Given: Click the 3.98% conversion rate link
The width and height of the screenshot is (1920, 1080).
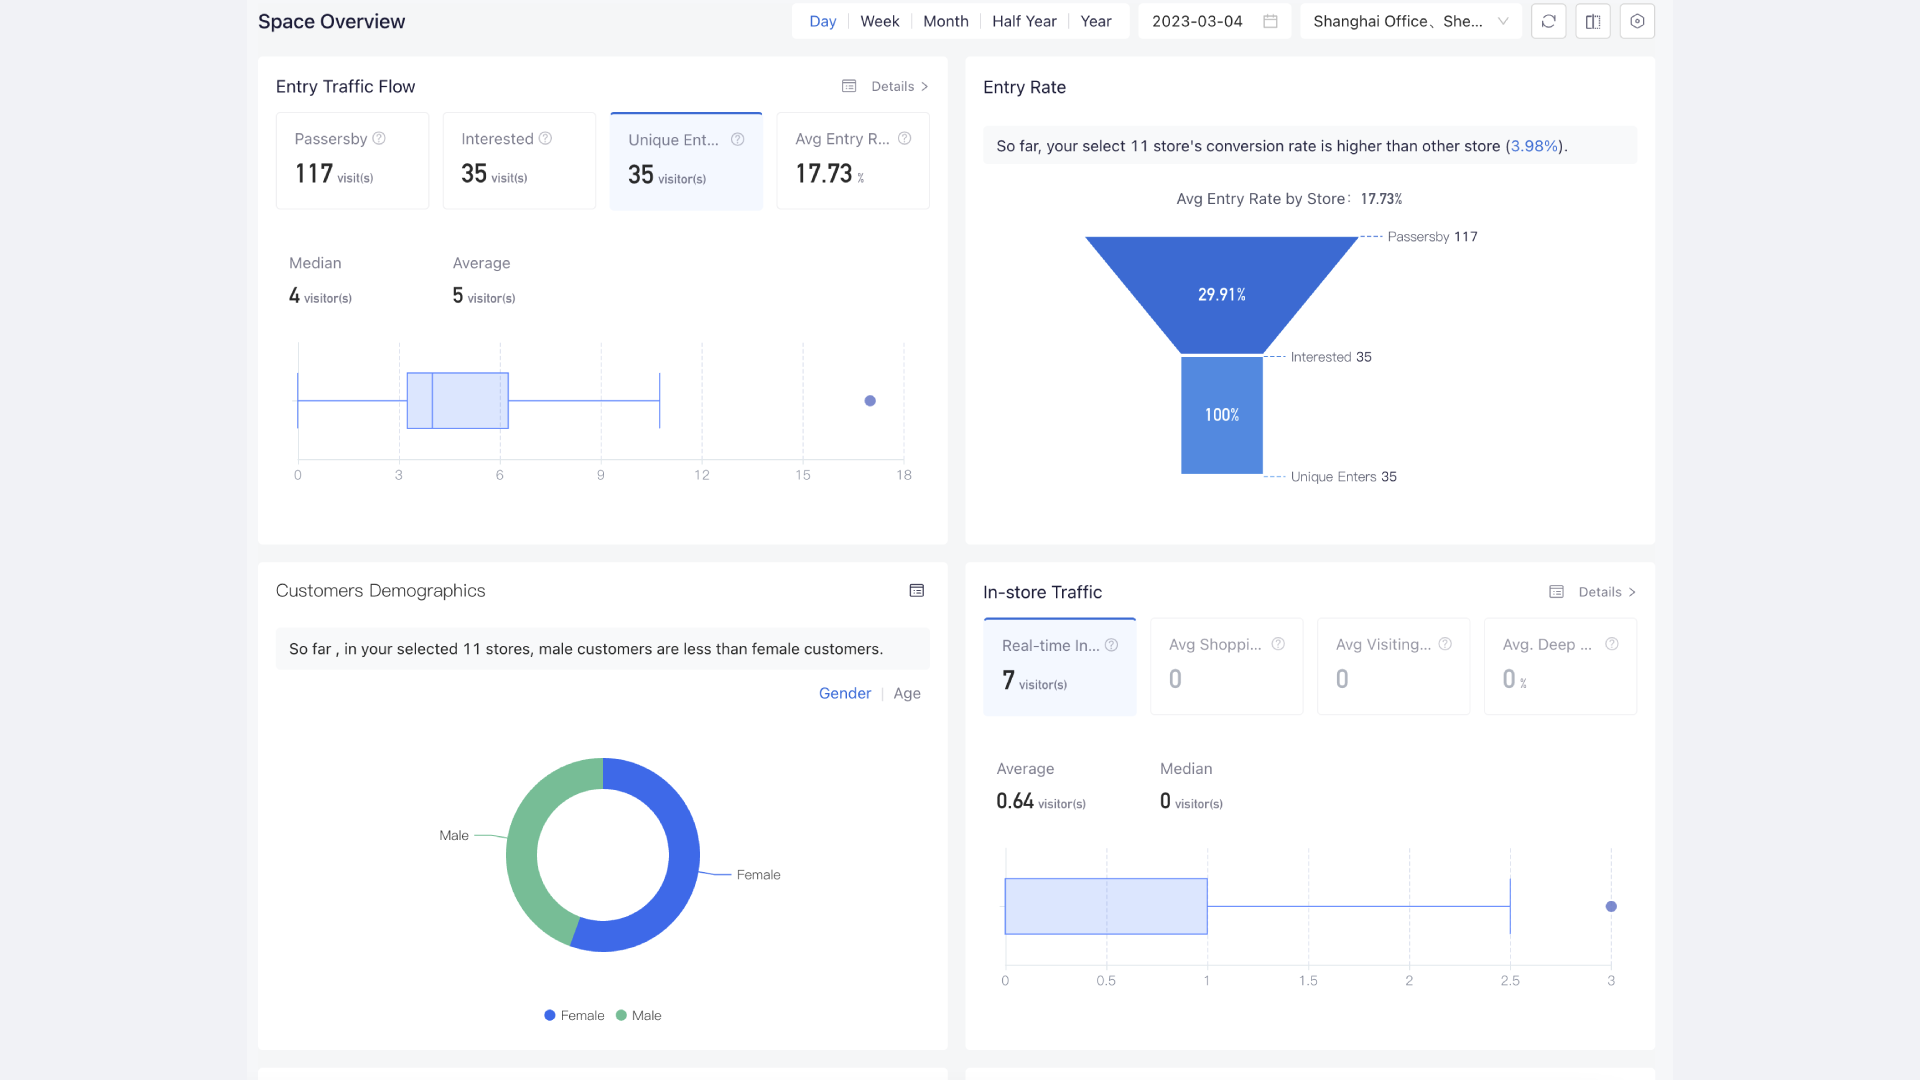Looking at the screenshot, I should click(1534, 146).
